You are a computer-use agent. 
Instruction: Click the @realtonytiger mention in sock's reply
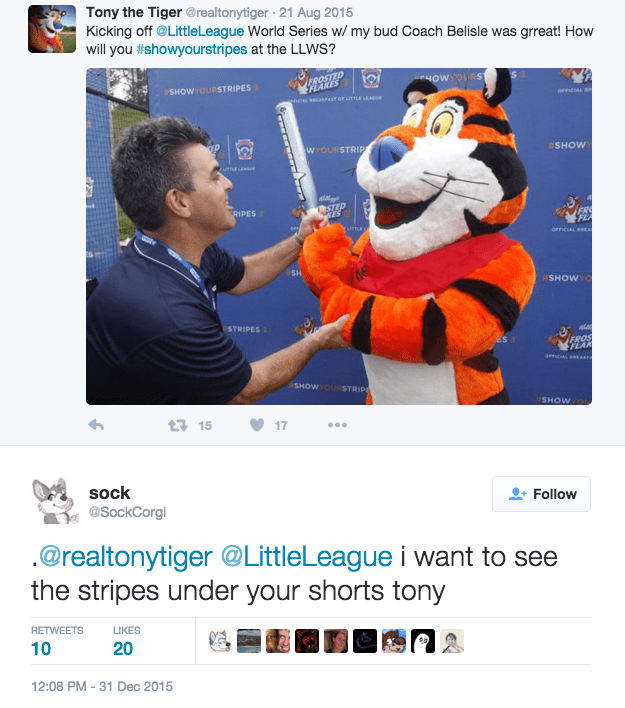(126, 556)
